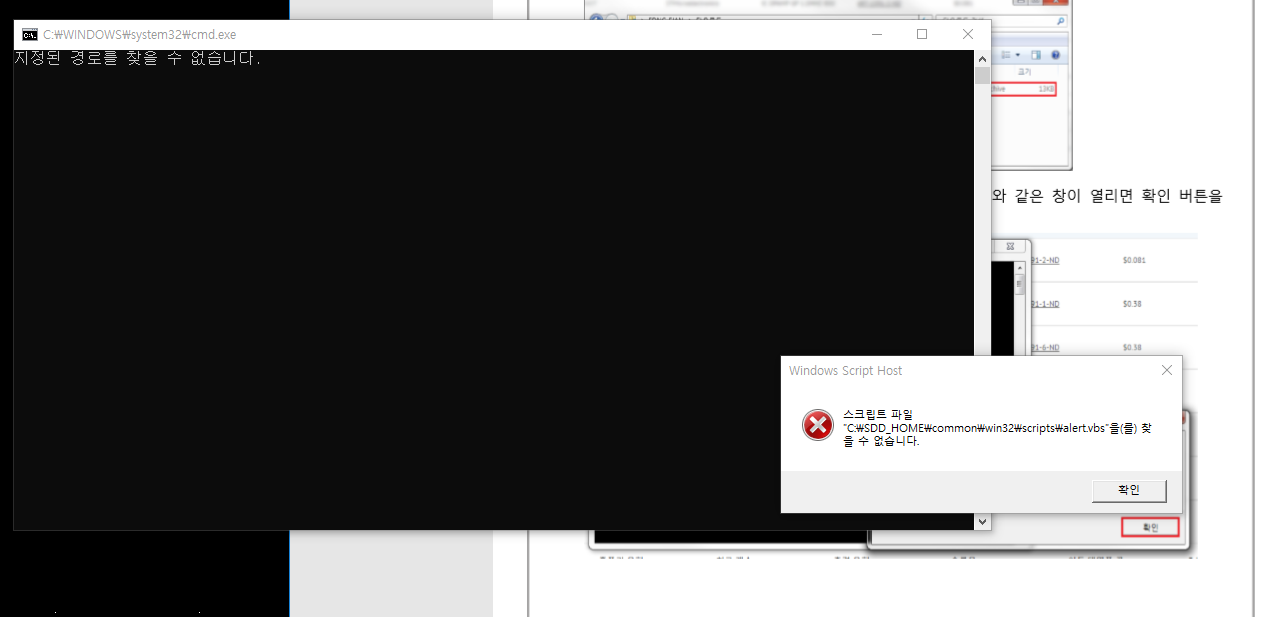Click the red error icon in dialog
Image resolution: width=1265 pixels, height=617 pixels.
[x=817, y=425]
